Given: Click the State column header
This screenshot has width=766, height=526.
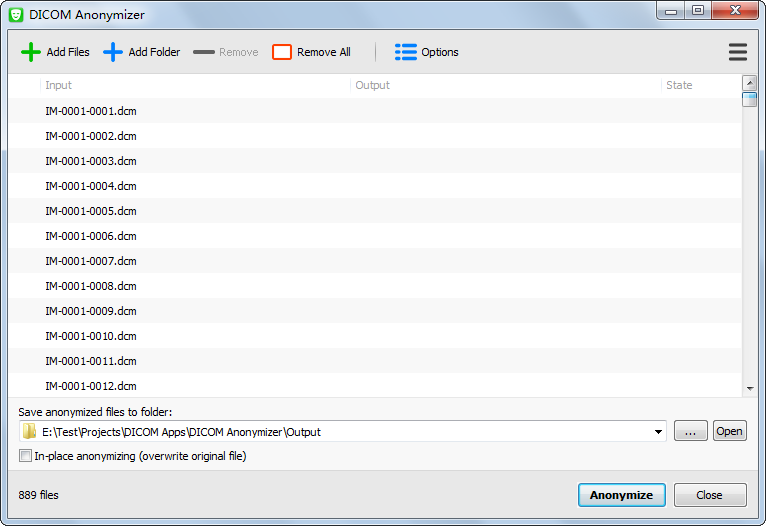Looking at the screenshot, I should (x=699, y=85).
